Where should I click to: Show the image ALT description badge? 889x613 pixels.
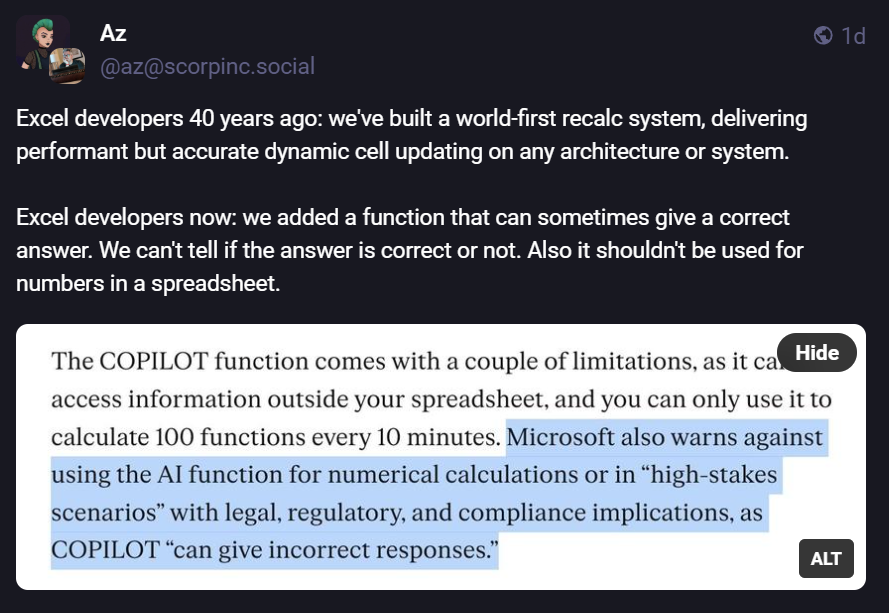[x=826, y=559]
